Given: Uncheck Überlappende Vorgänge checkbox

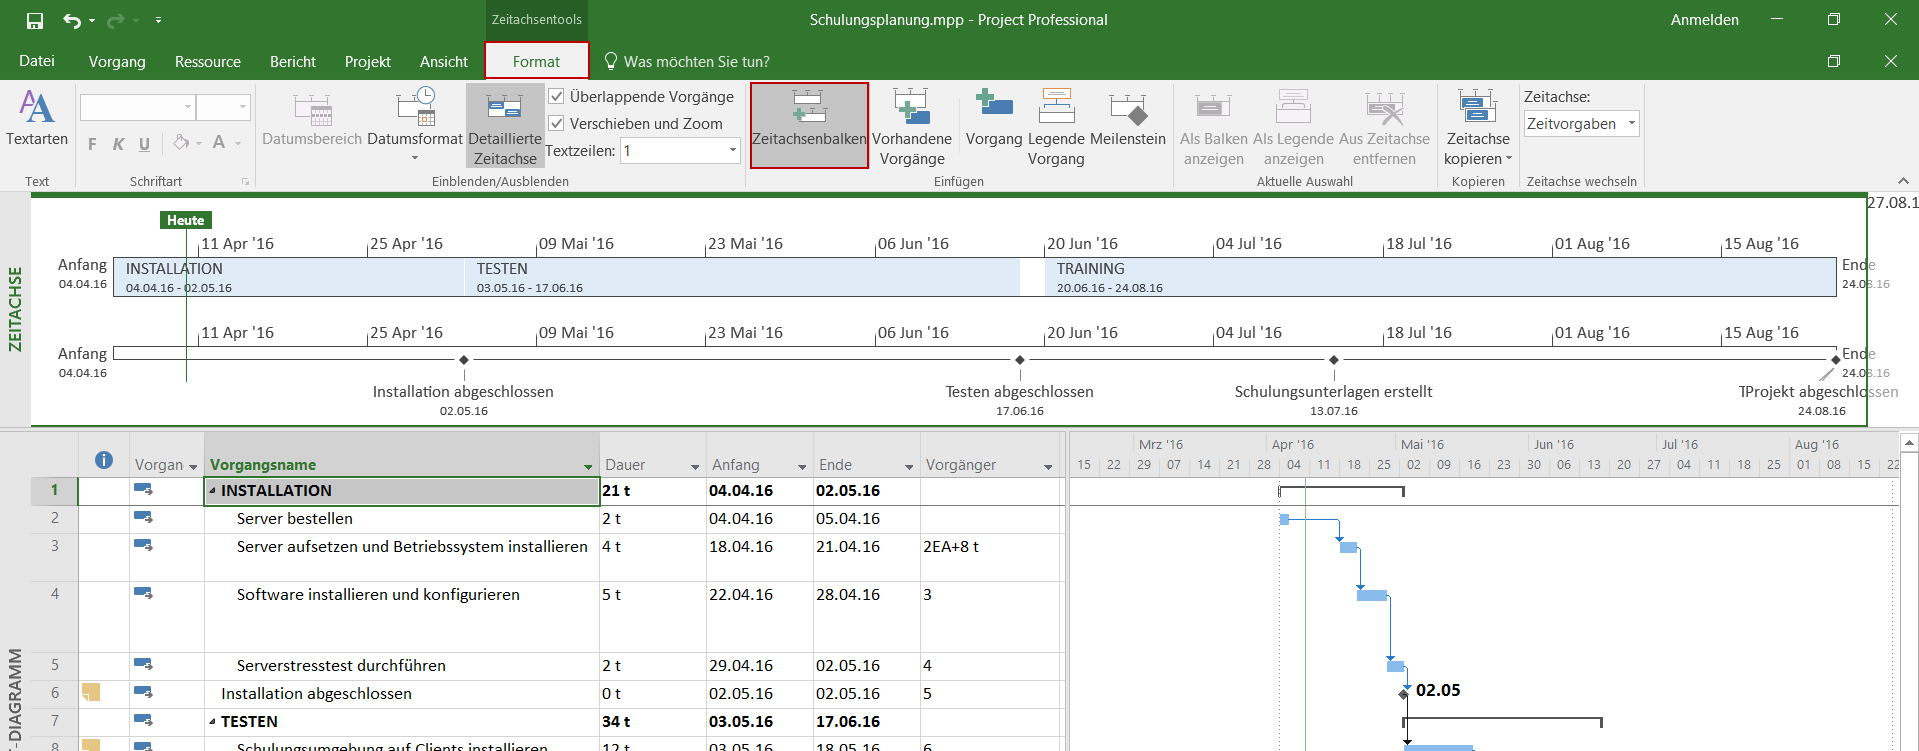Looking at the screenshot, I should [557, 97].
